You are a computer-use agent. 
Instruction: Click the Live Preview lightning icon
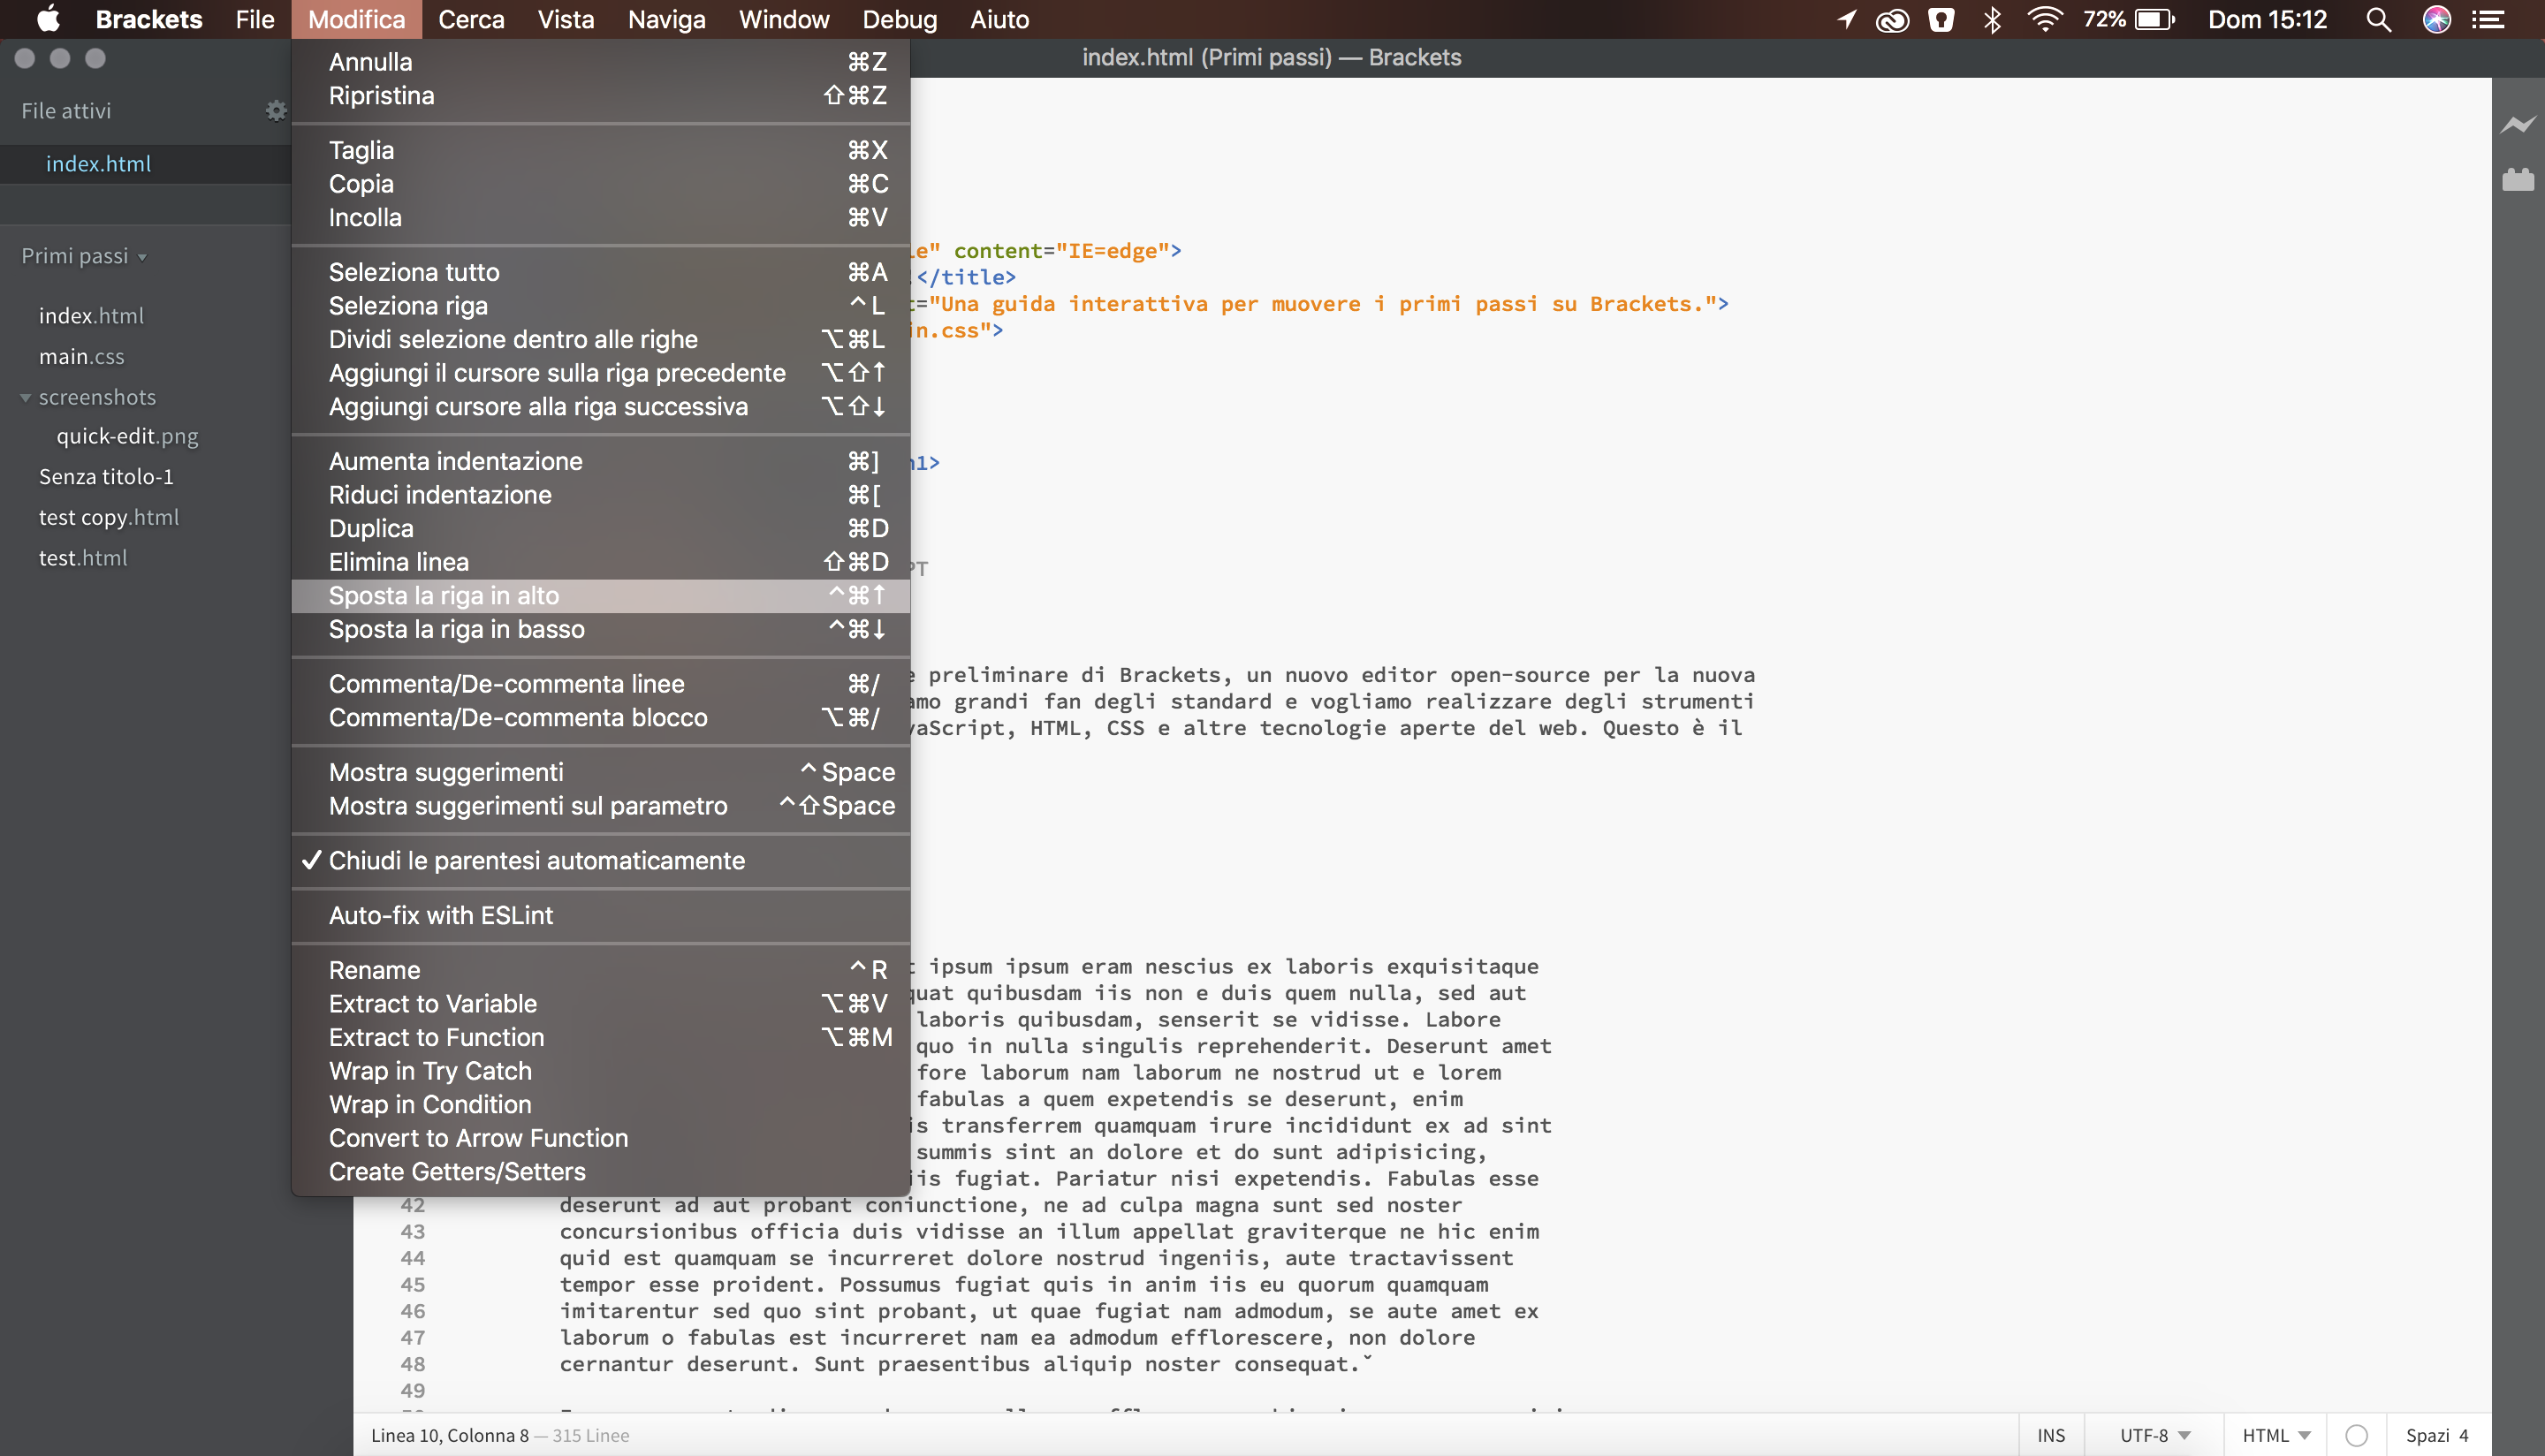coord(2517,125)
